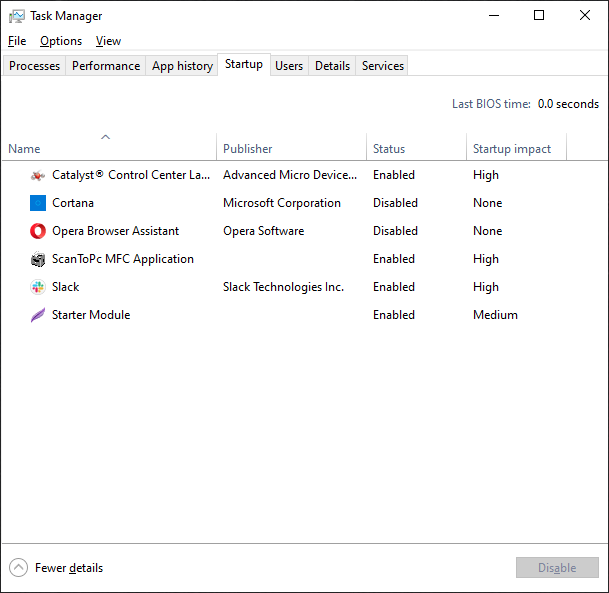Viewport: 609px width, 593px height.
Task: Click the Catalyst Control Center icon
Action: [x=38, y=175]
